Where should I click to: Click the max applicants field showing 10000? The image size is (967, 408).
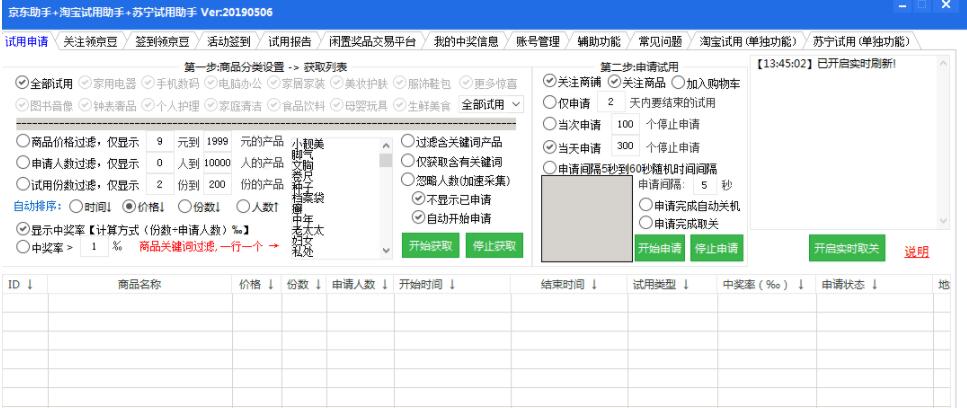point(218,163)
